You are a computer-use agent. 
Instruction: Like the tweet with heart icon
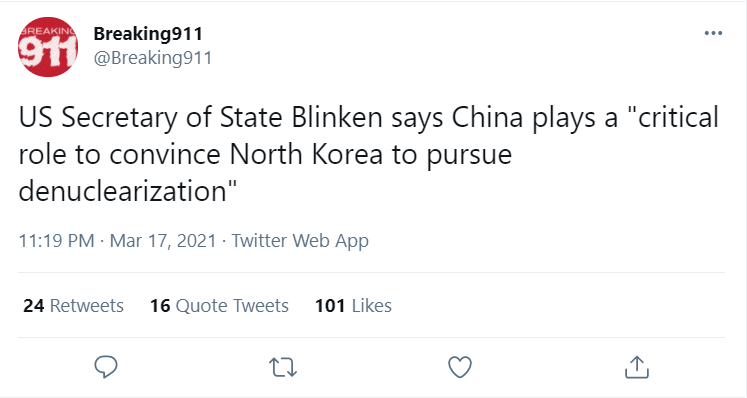pos(460,367)
